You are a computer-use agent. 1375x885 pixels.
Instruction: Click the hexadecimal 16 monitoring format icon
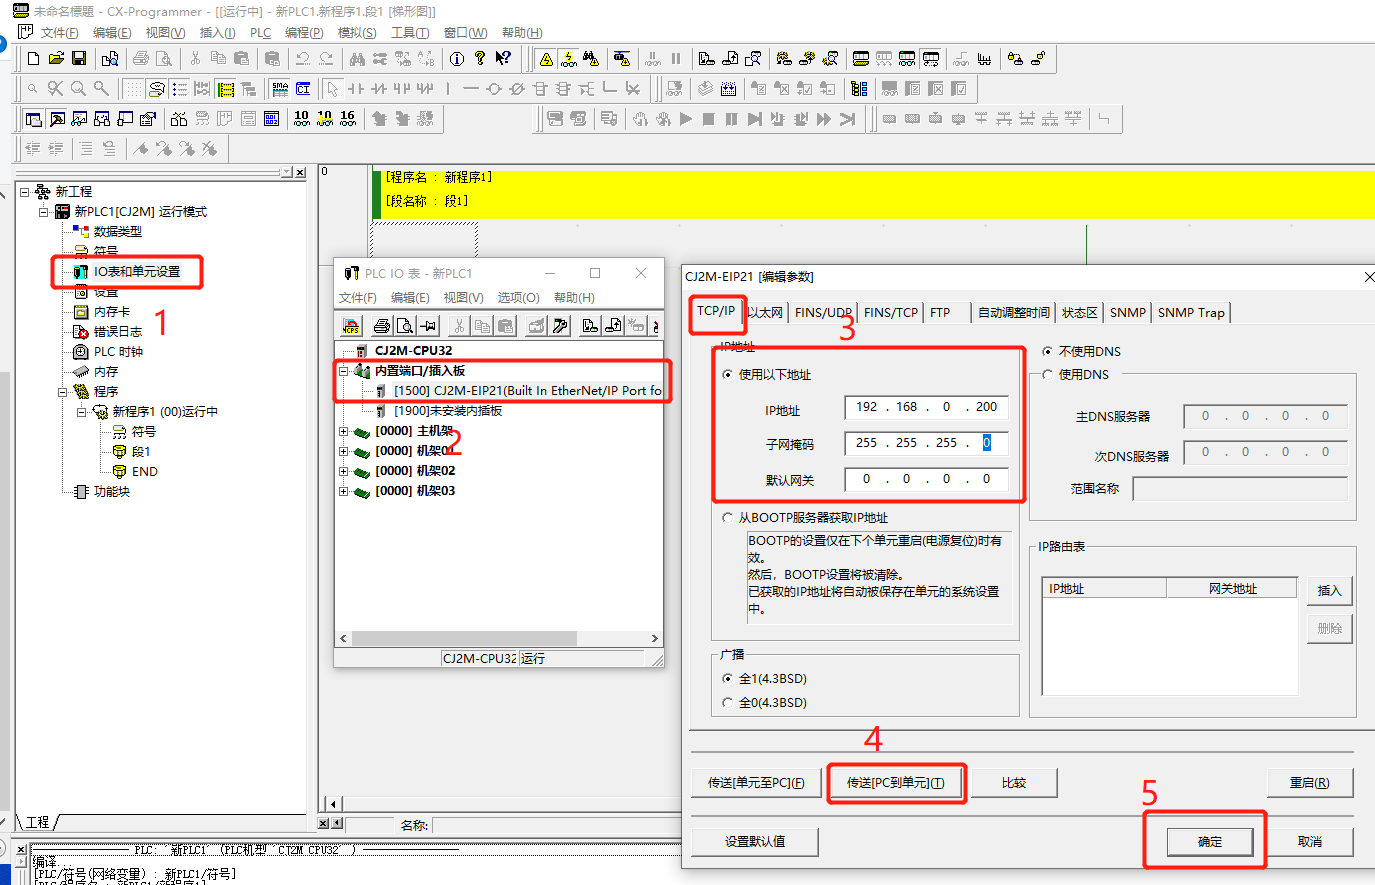(348, 119)
